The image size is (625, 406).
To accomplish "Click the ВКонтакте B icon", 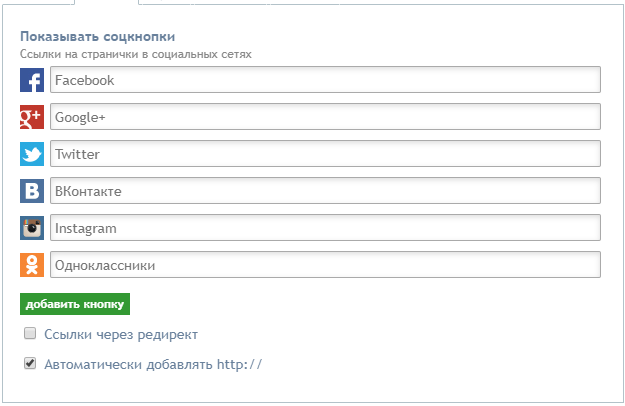I will 32,191.
